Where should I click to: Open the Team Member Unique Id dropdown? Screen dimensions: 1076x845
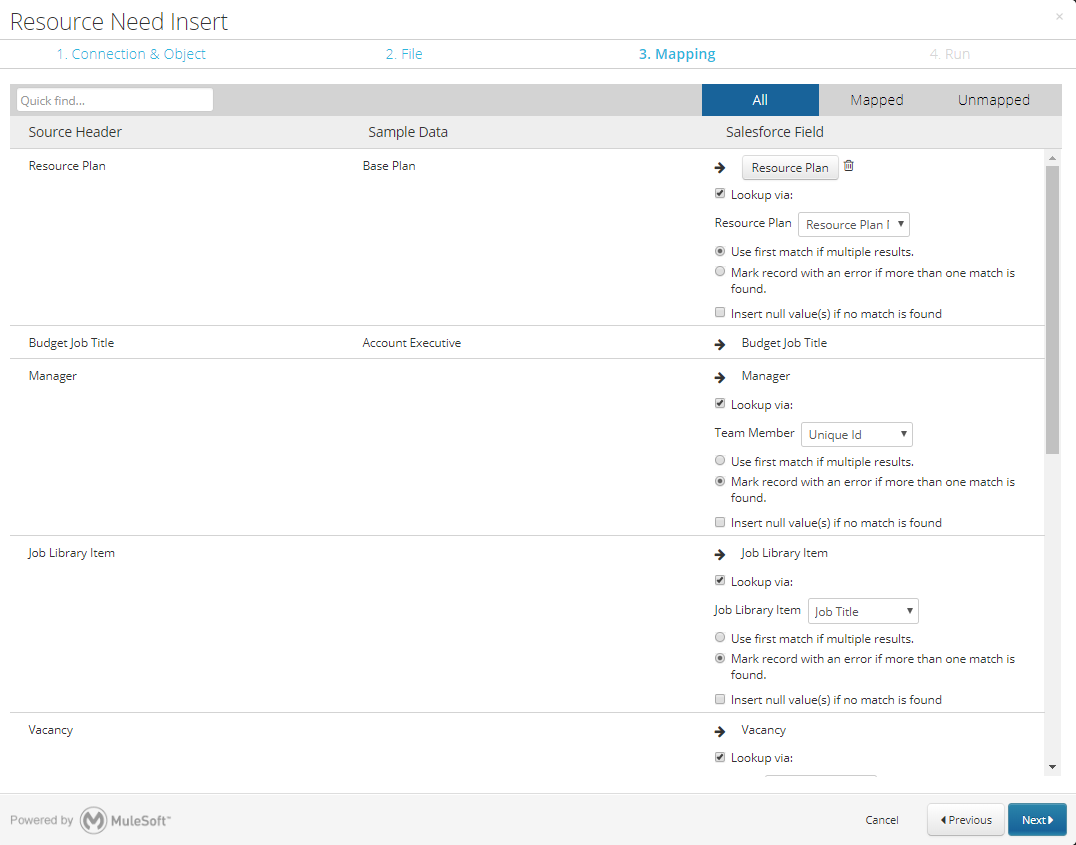(857, 434)
